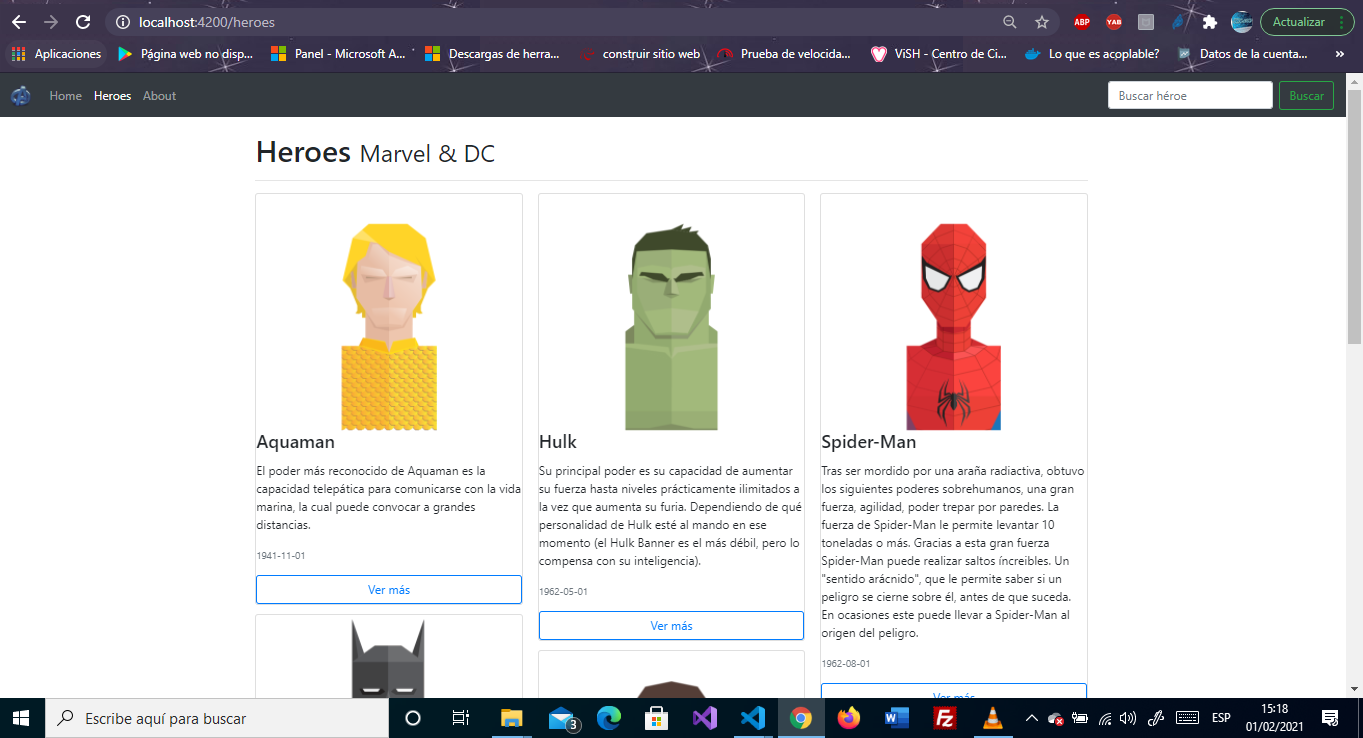Open the 'Lo que es acoplable?' bookmark
The image size is (1363, 738).
pos(1092,54)
